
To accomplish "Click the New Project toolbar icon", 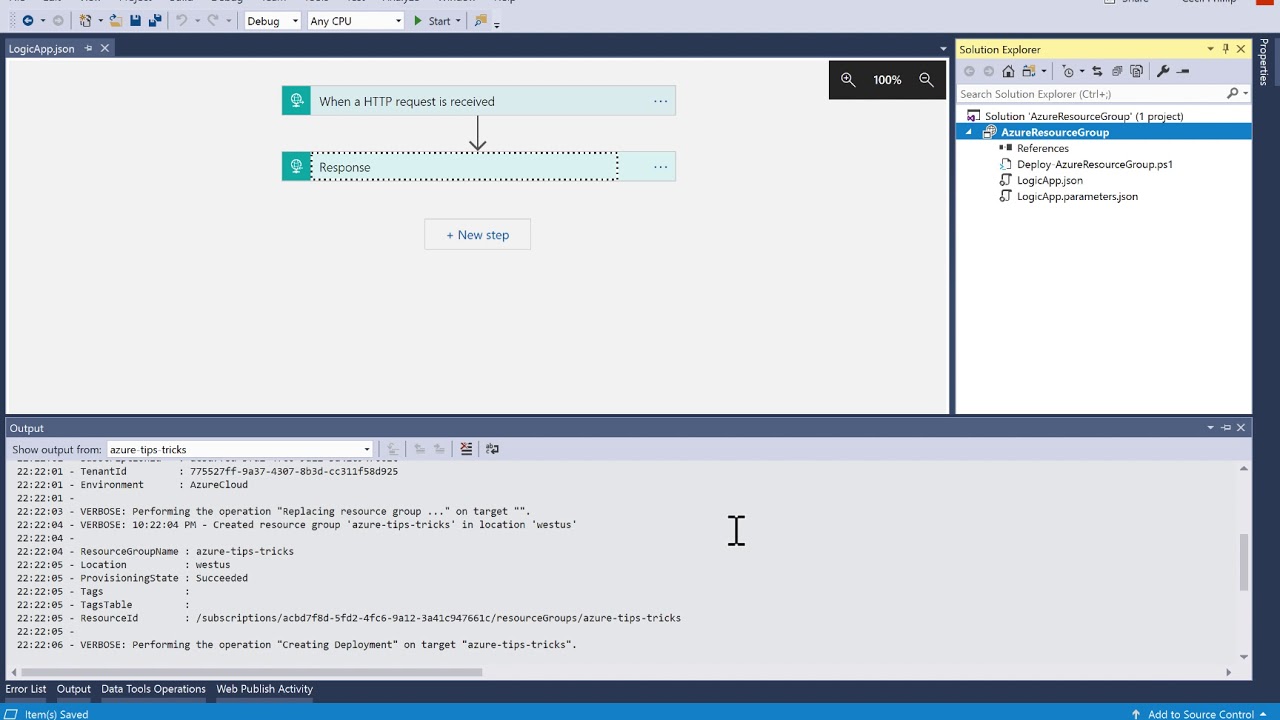I will [85, 21].
